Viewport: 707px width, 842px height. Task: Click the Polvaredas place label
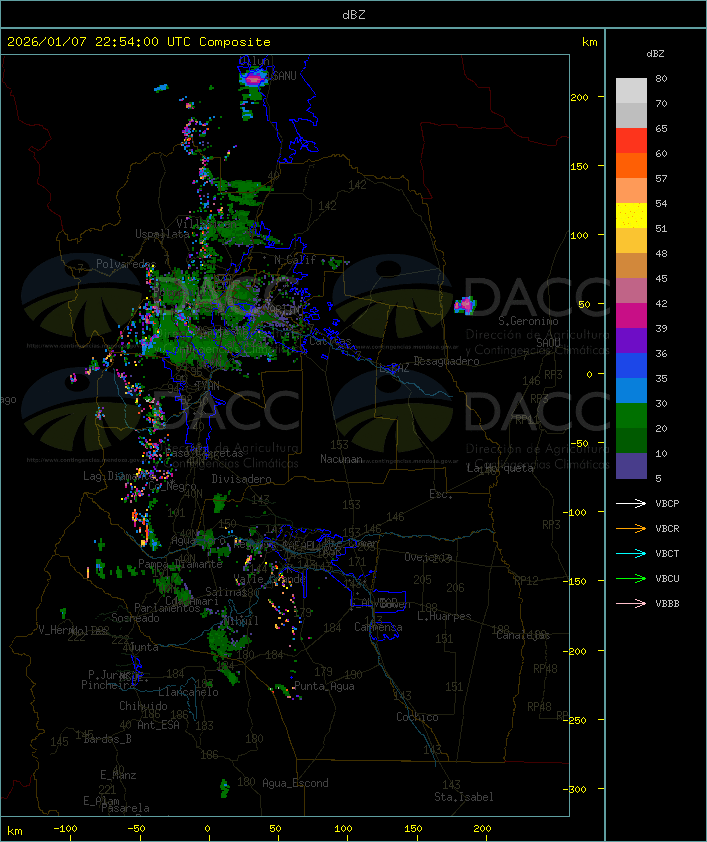[126, 264]
